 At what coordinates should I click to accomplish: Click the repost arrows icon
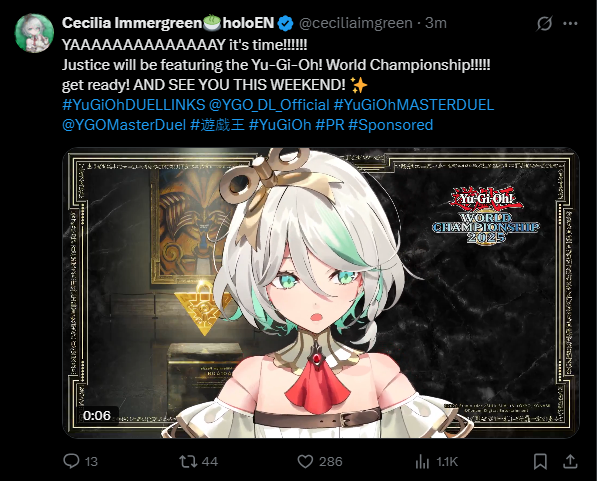(x=188, y=462)
